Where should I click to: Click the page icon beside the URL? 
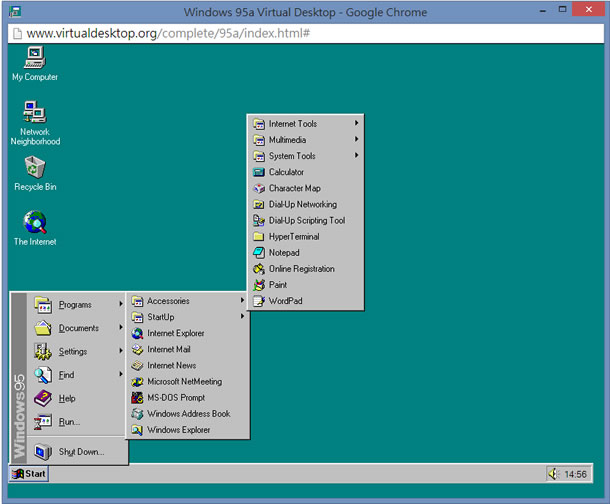click(x=17, y=33)
